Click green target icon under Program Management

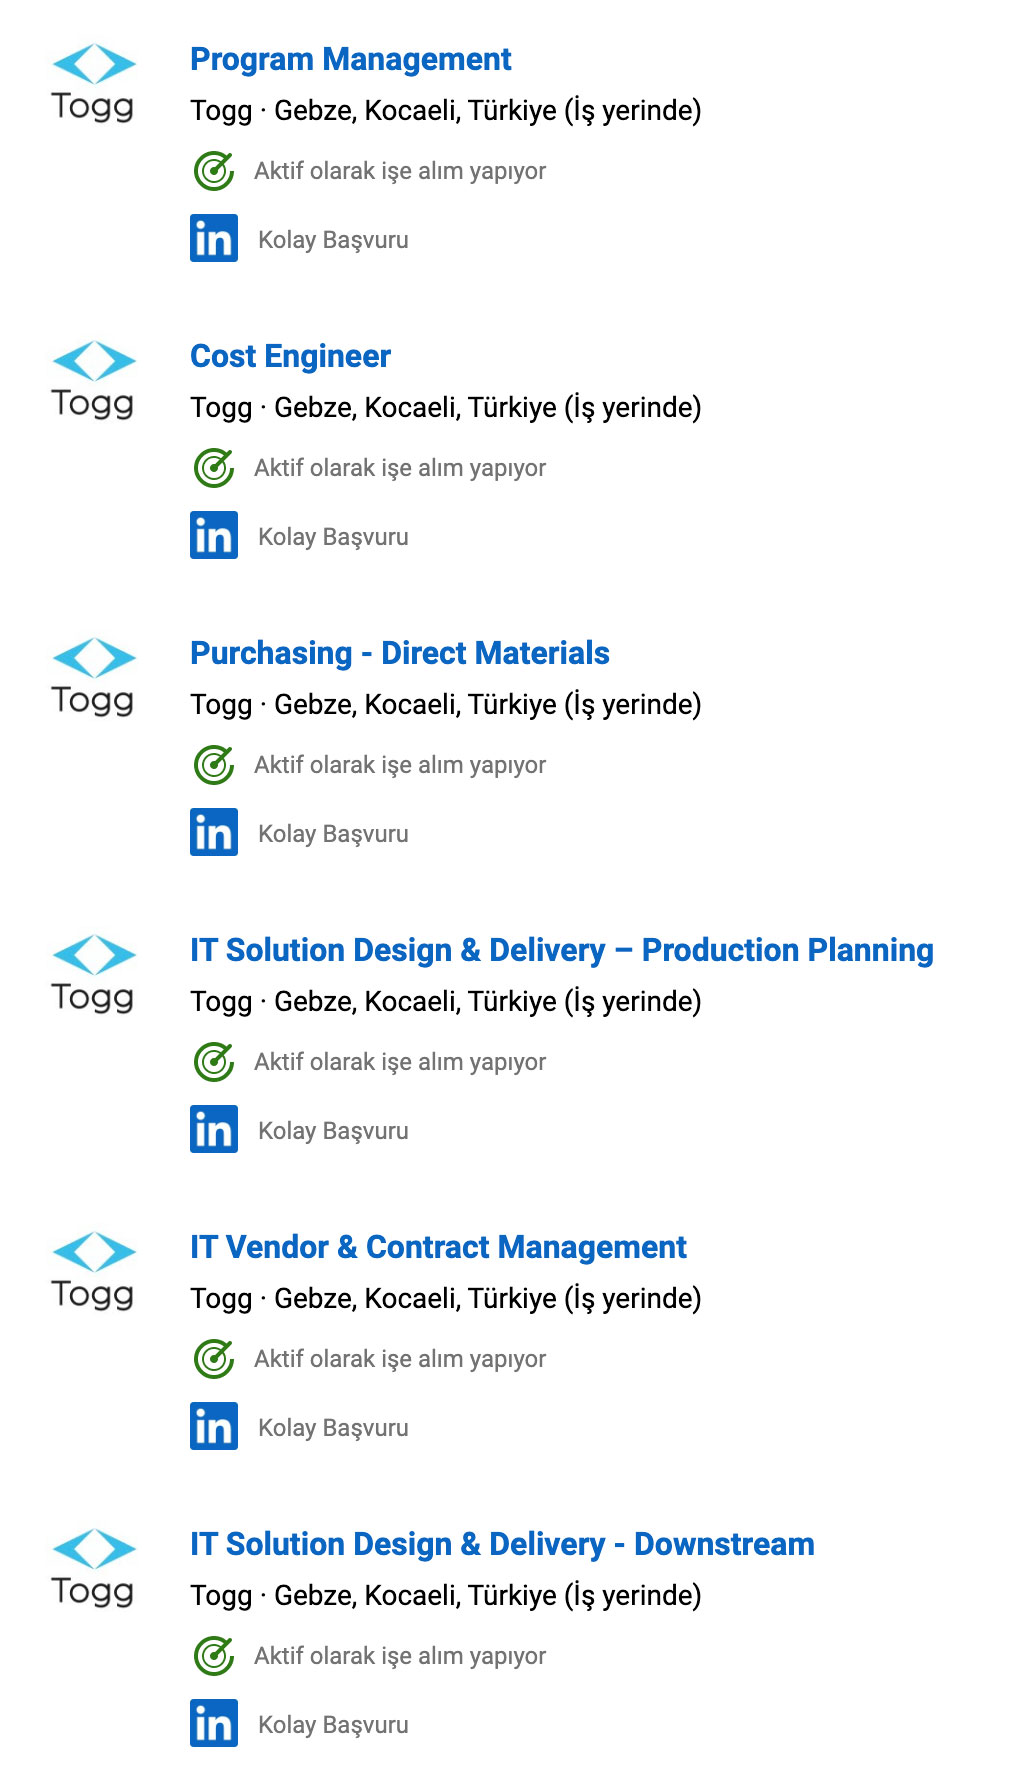coord(214,171)
